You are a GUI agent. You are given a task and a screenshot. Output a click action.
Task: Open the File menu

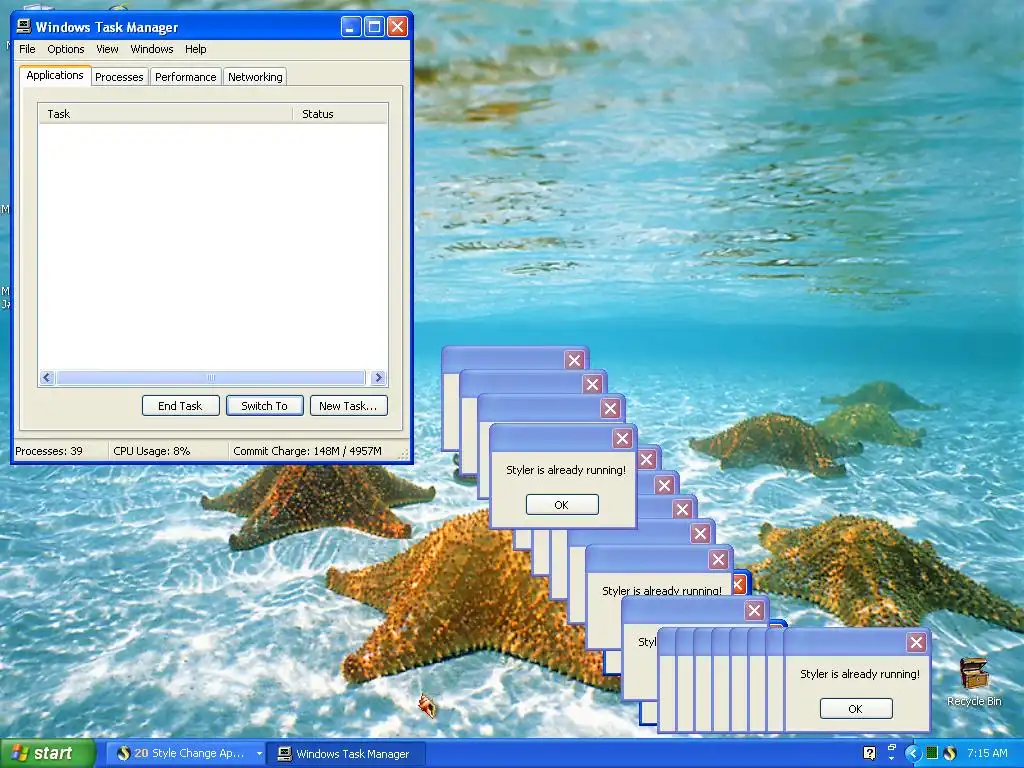point(27,49)
